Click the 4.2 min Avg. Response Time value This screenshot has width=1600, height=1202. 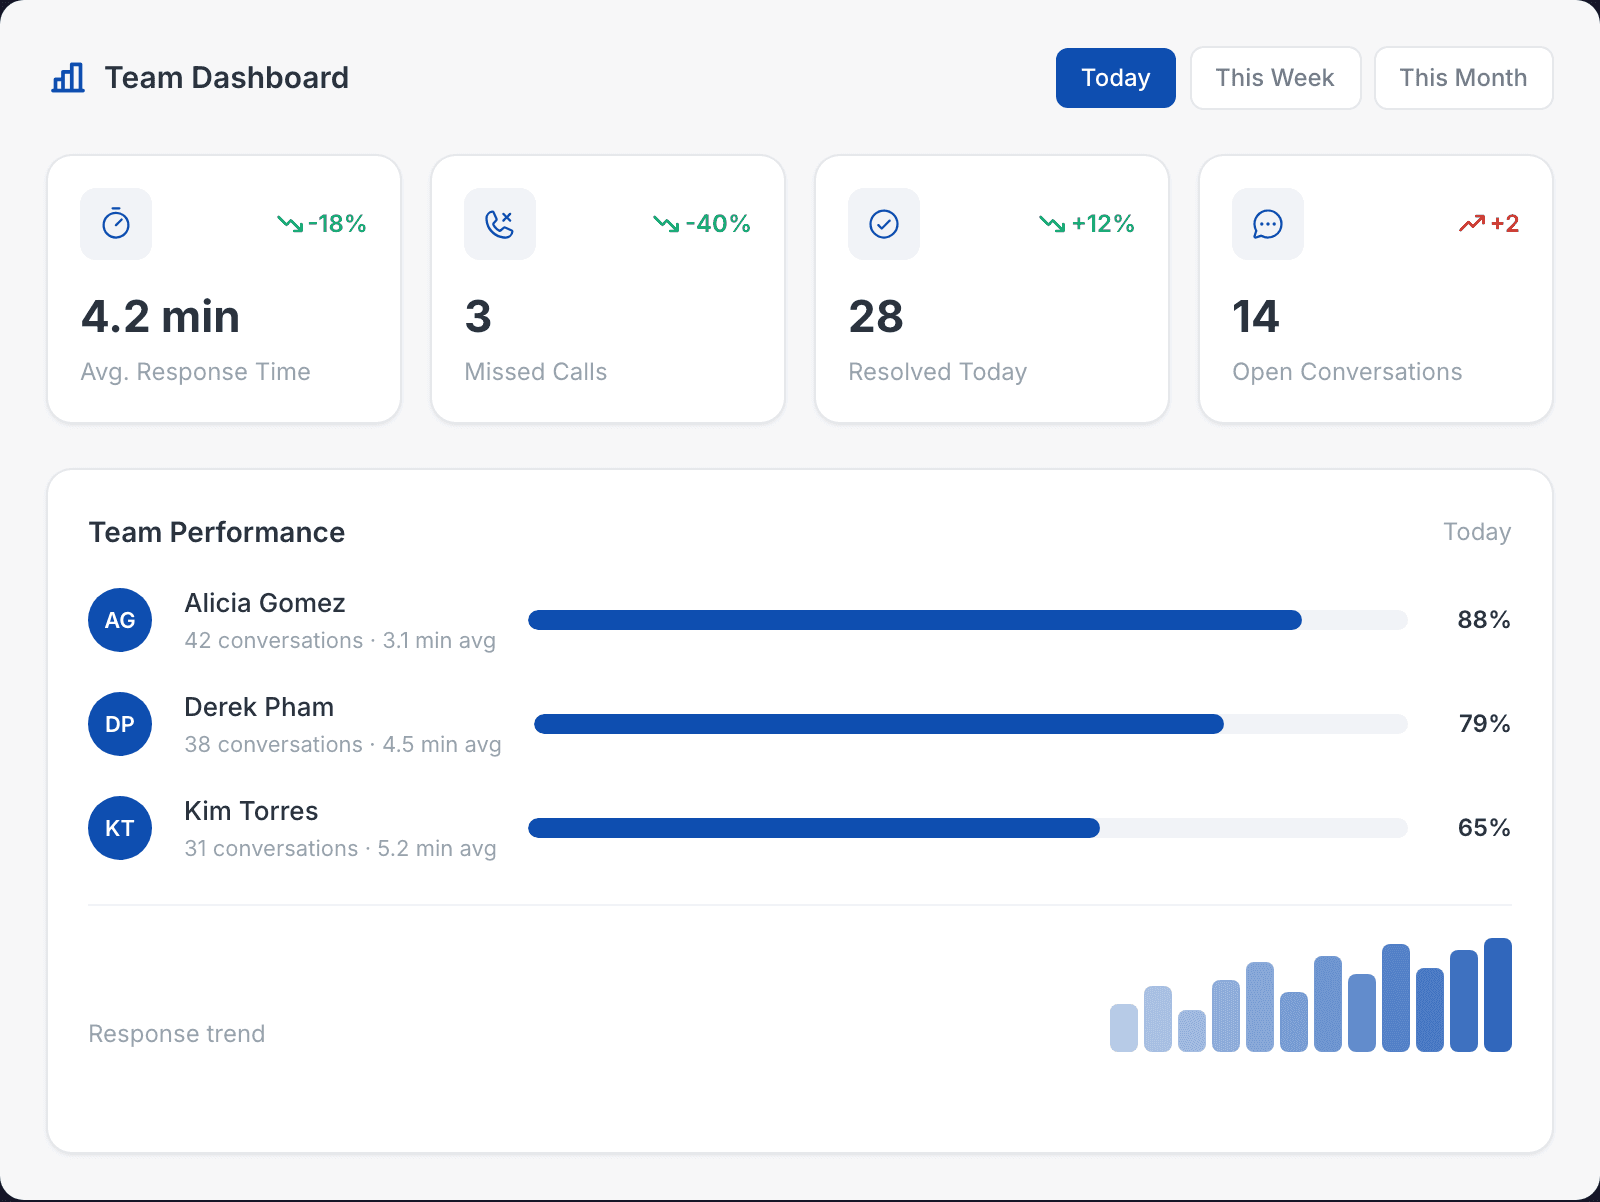[x=161, y=317]
